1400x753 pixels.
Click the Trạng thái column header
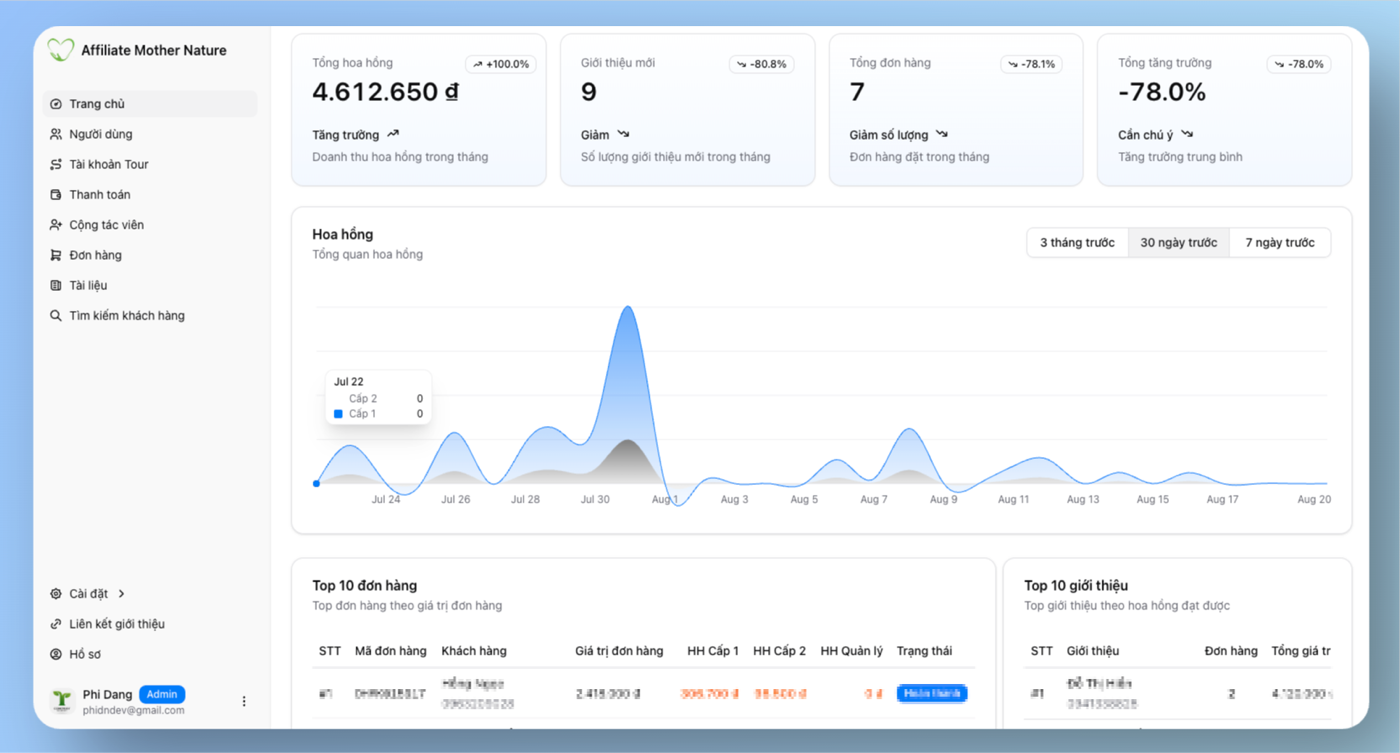click(924, 651)
